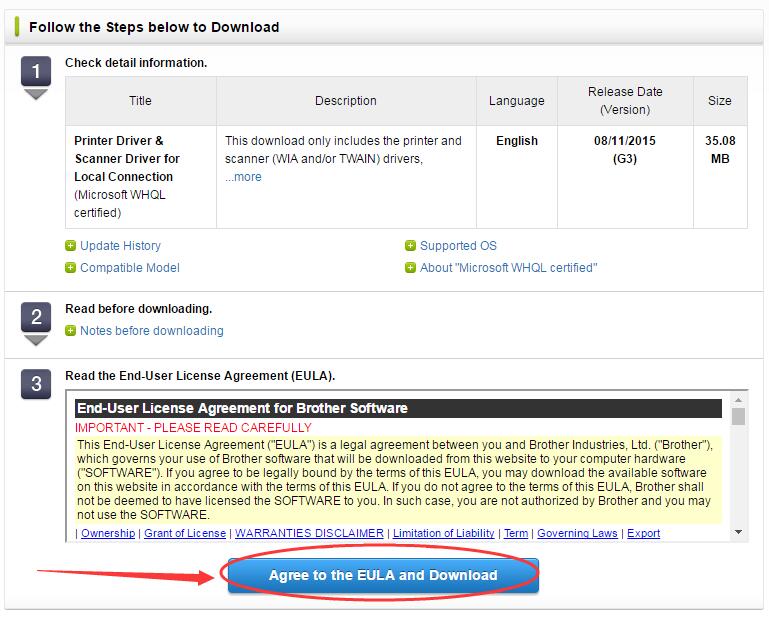The height and width of the screenshot is (622, 769).
Task: Click the step 2 number badge
Action: pos(36,318)
